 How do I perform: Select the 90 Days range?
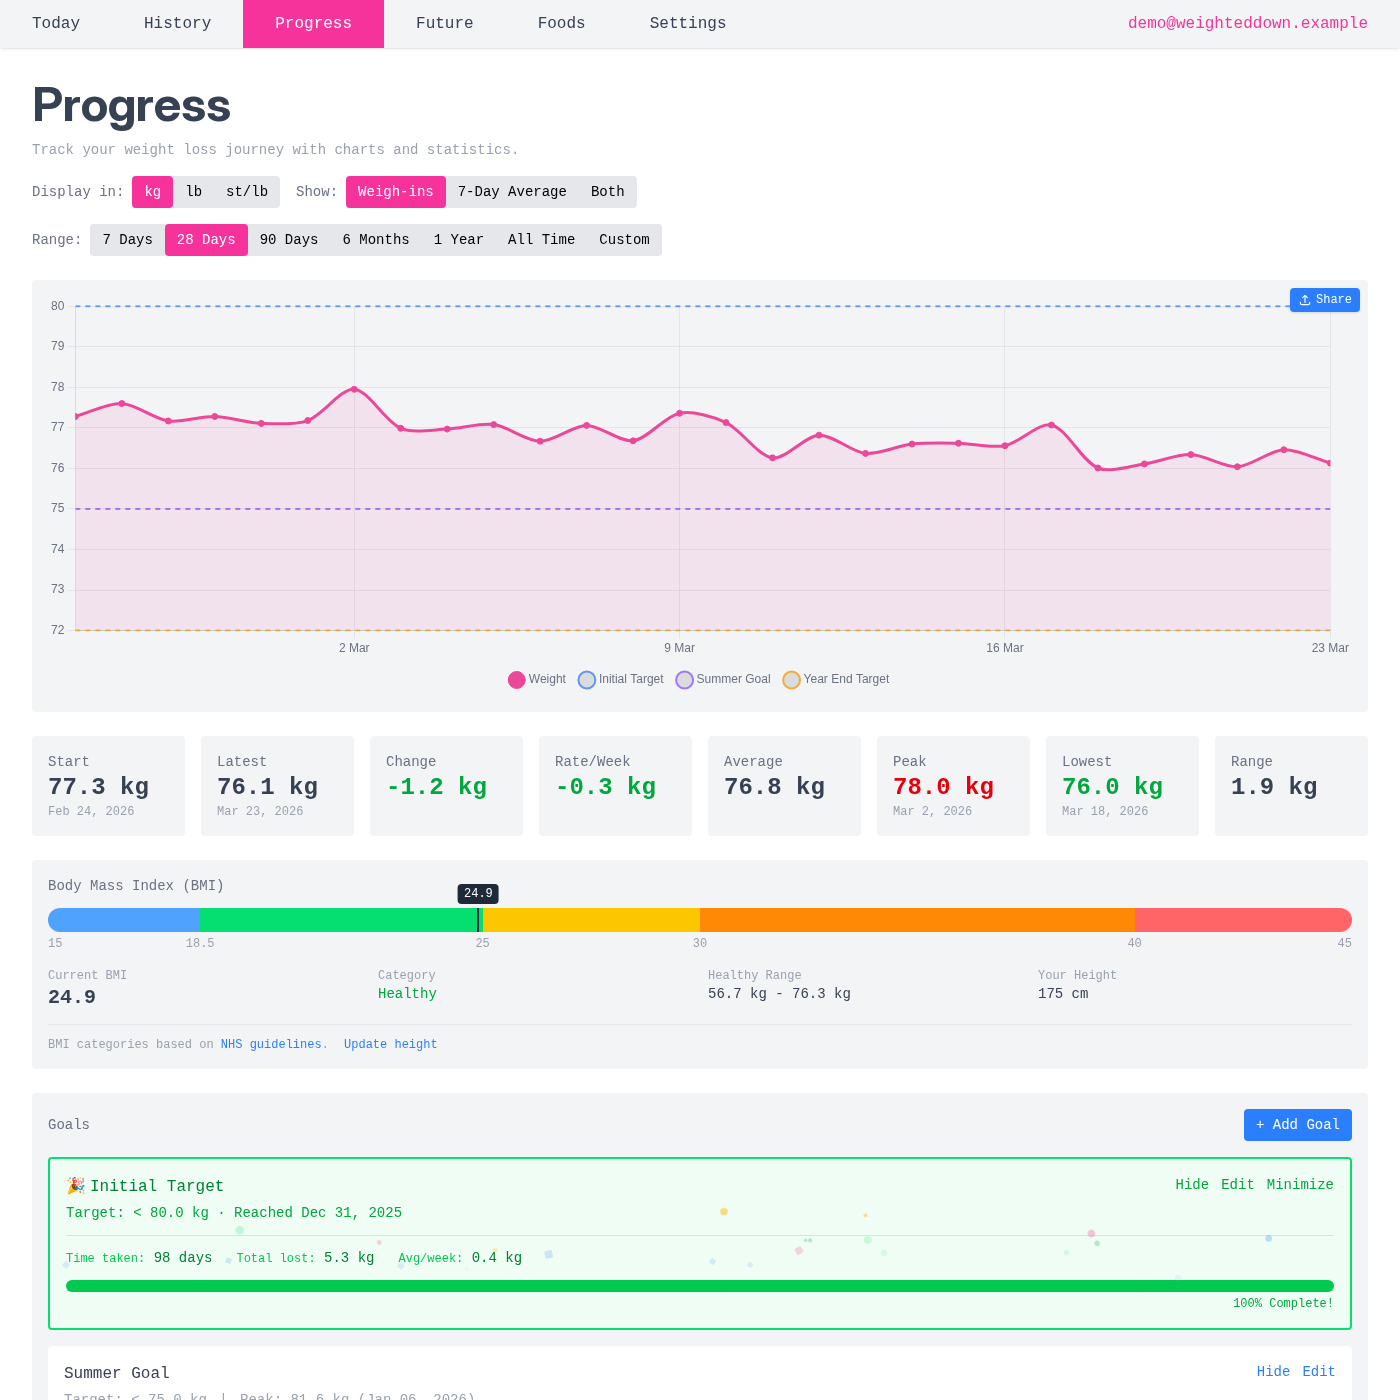coord(288,240)
